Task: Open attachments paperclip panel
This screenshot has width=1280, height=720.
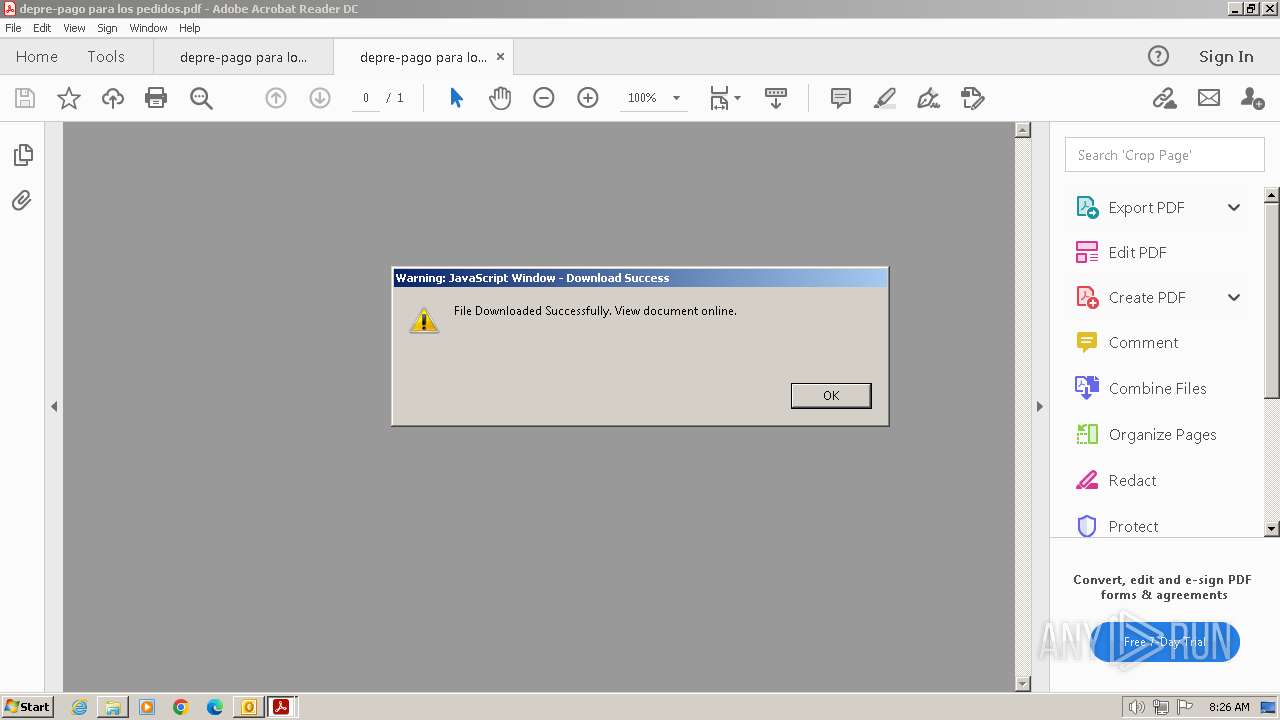Action: 22,201
